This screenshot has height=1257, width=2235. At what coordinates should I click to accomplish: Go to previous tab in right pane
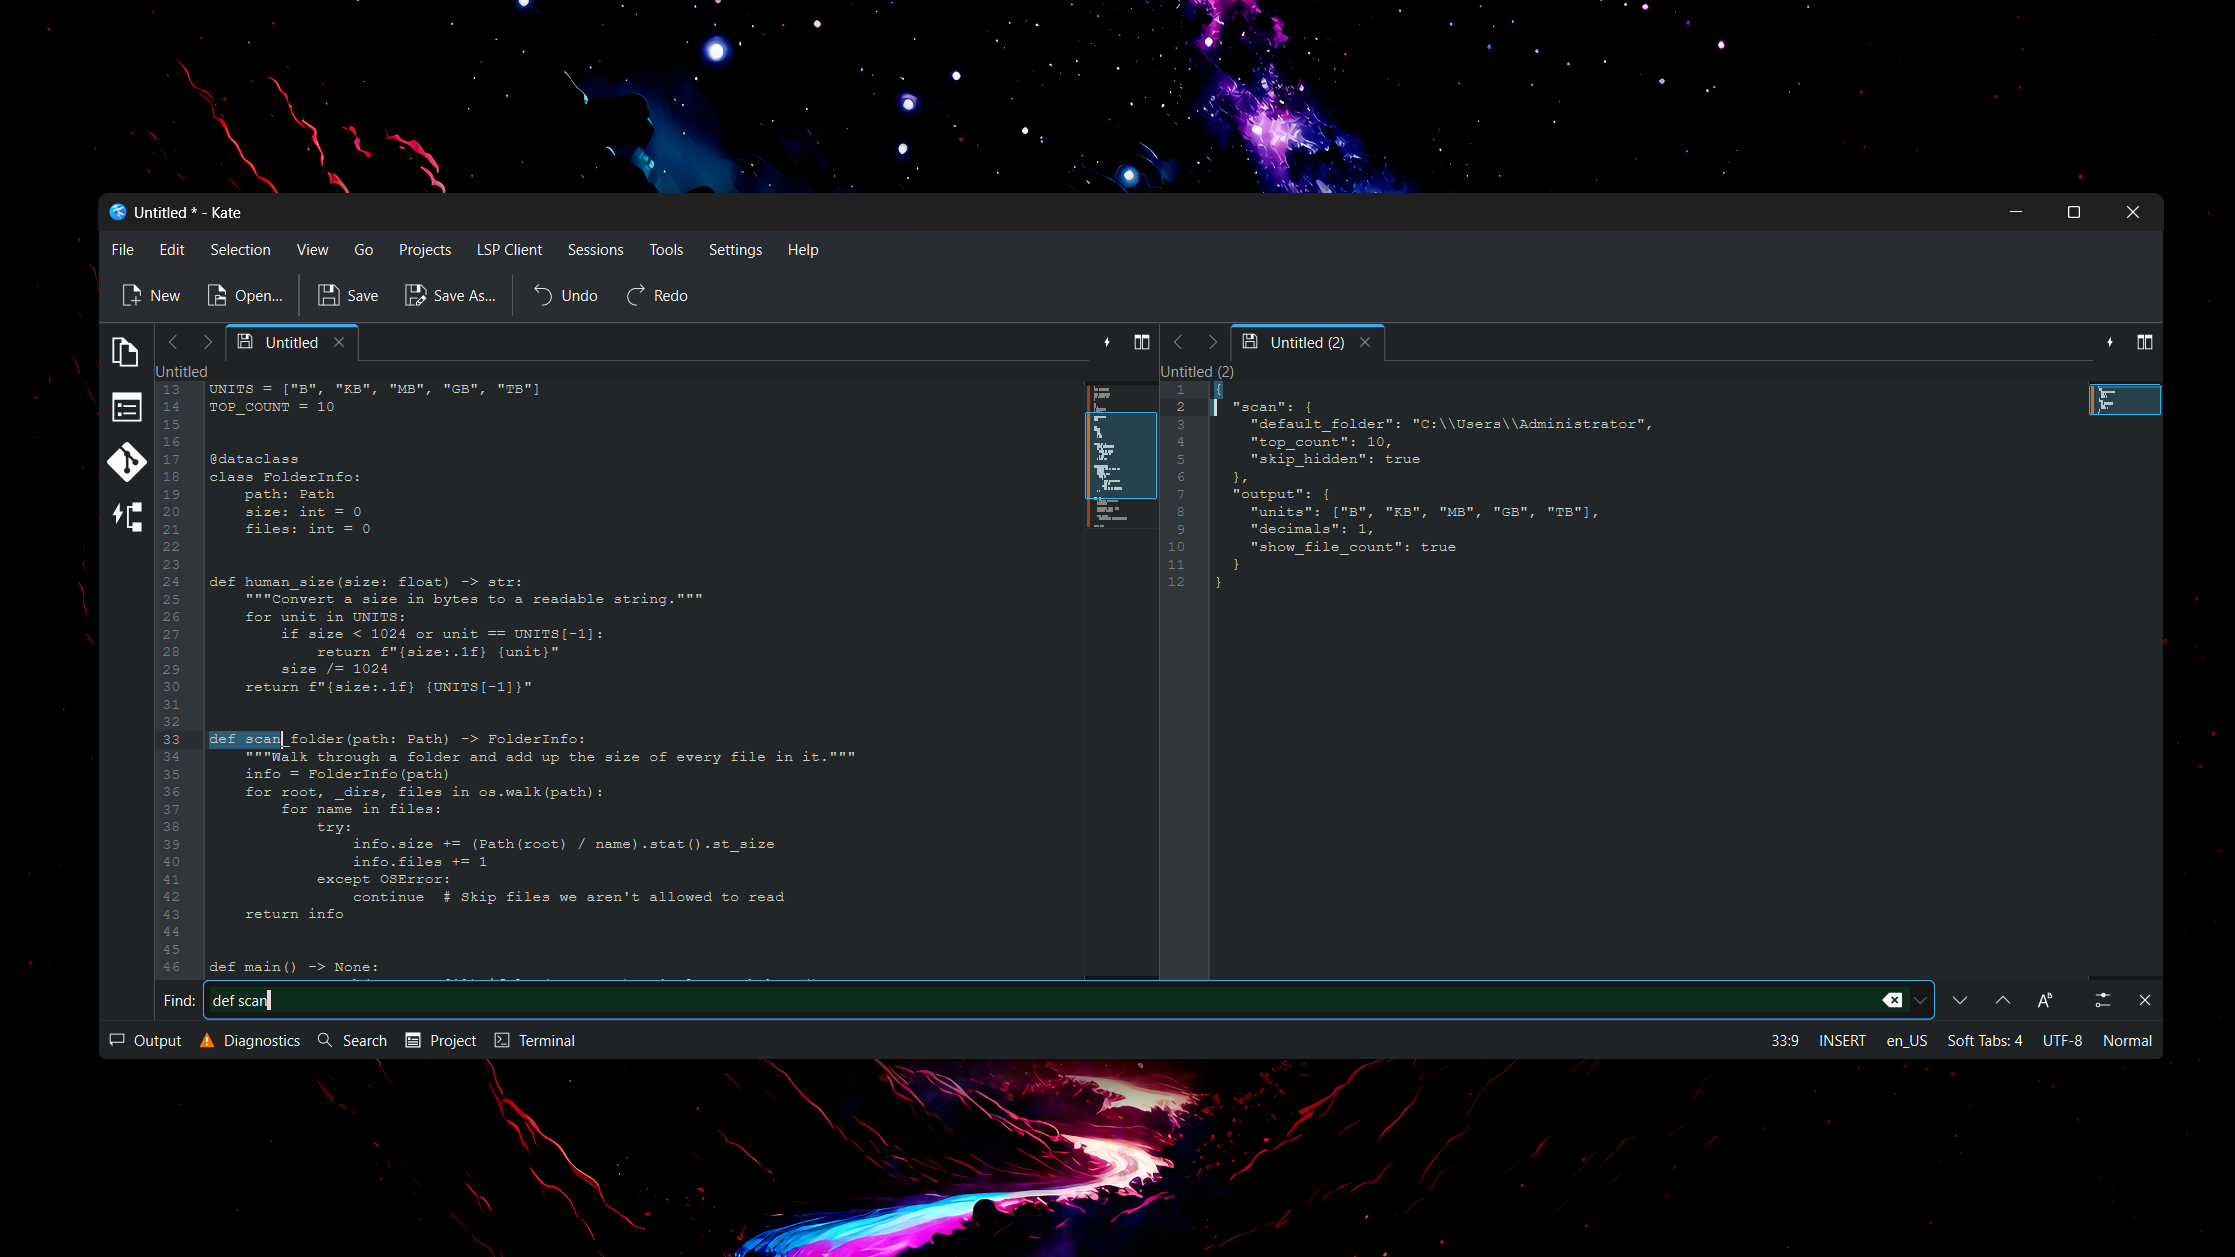pos(1178,342)
